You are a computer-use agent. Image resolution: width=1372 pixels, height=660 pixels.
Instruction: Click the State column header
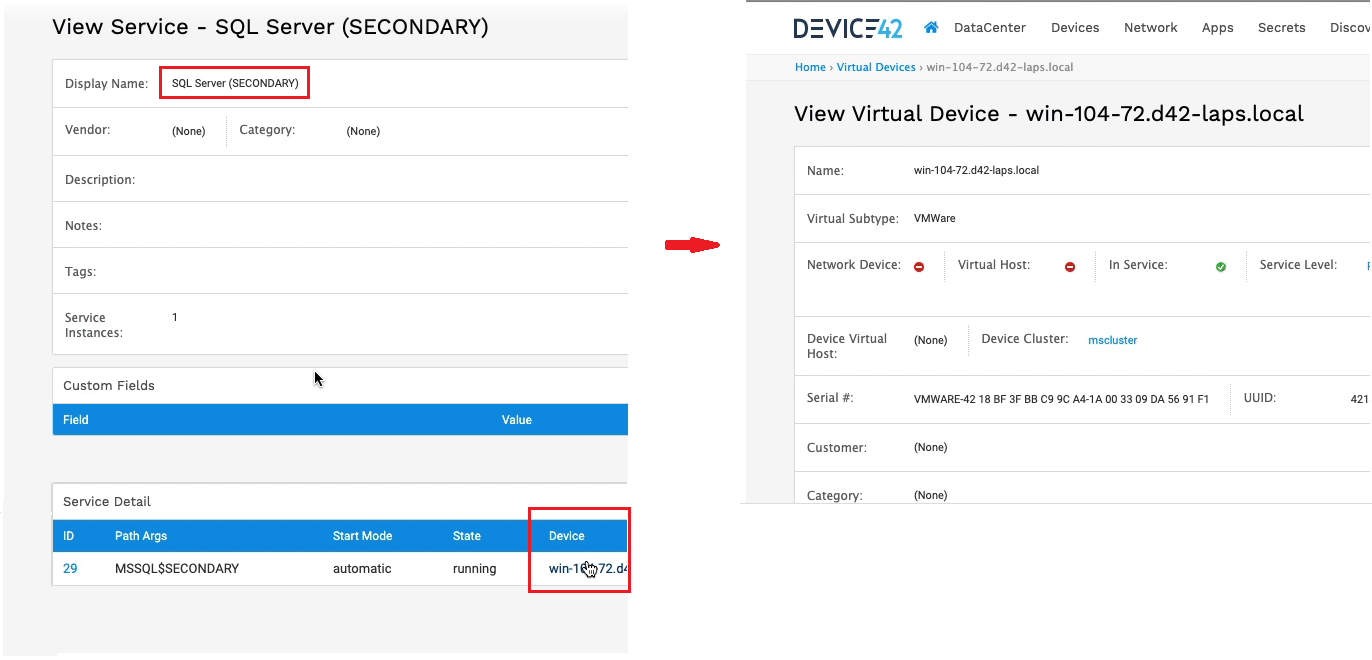point(467,536)
